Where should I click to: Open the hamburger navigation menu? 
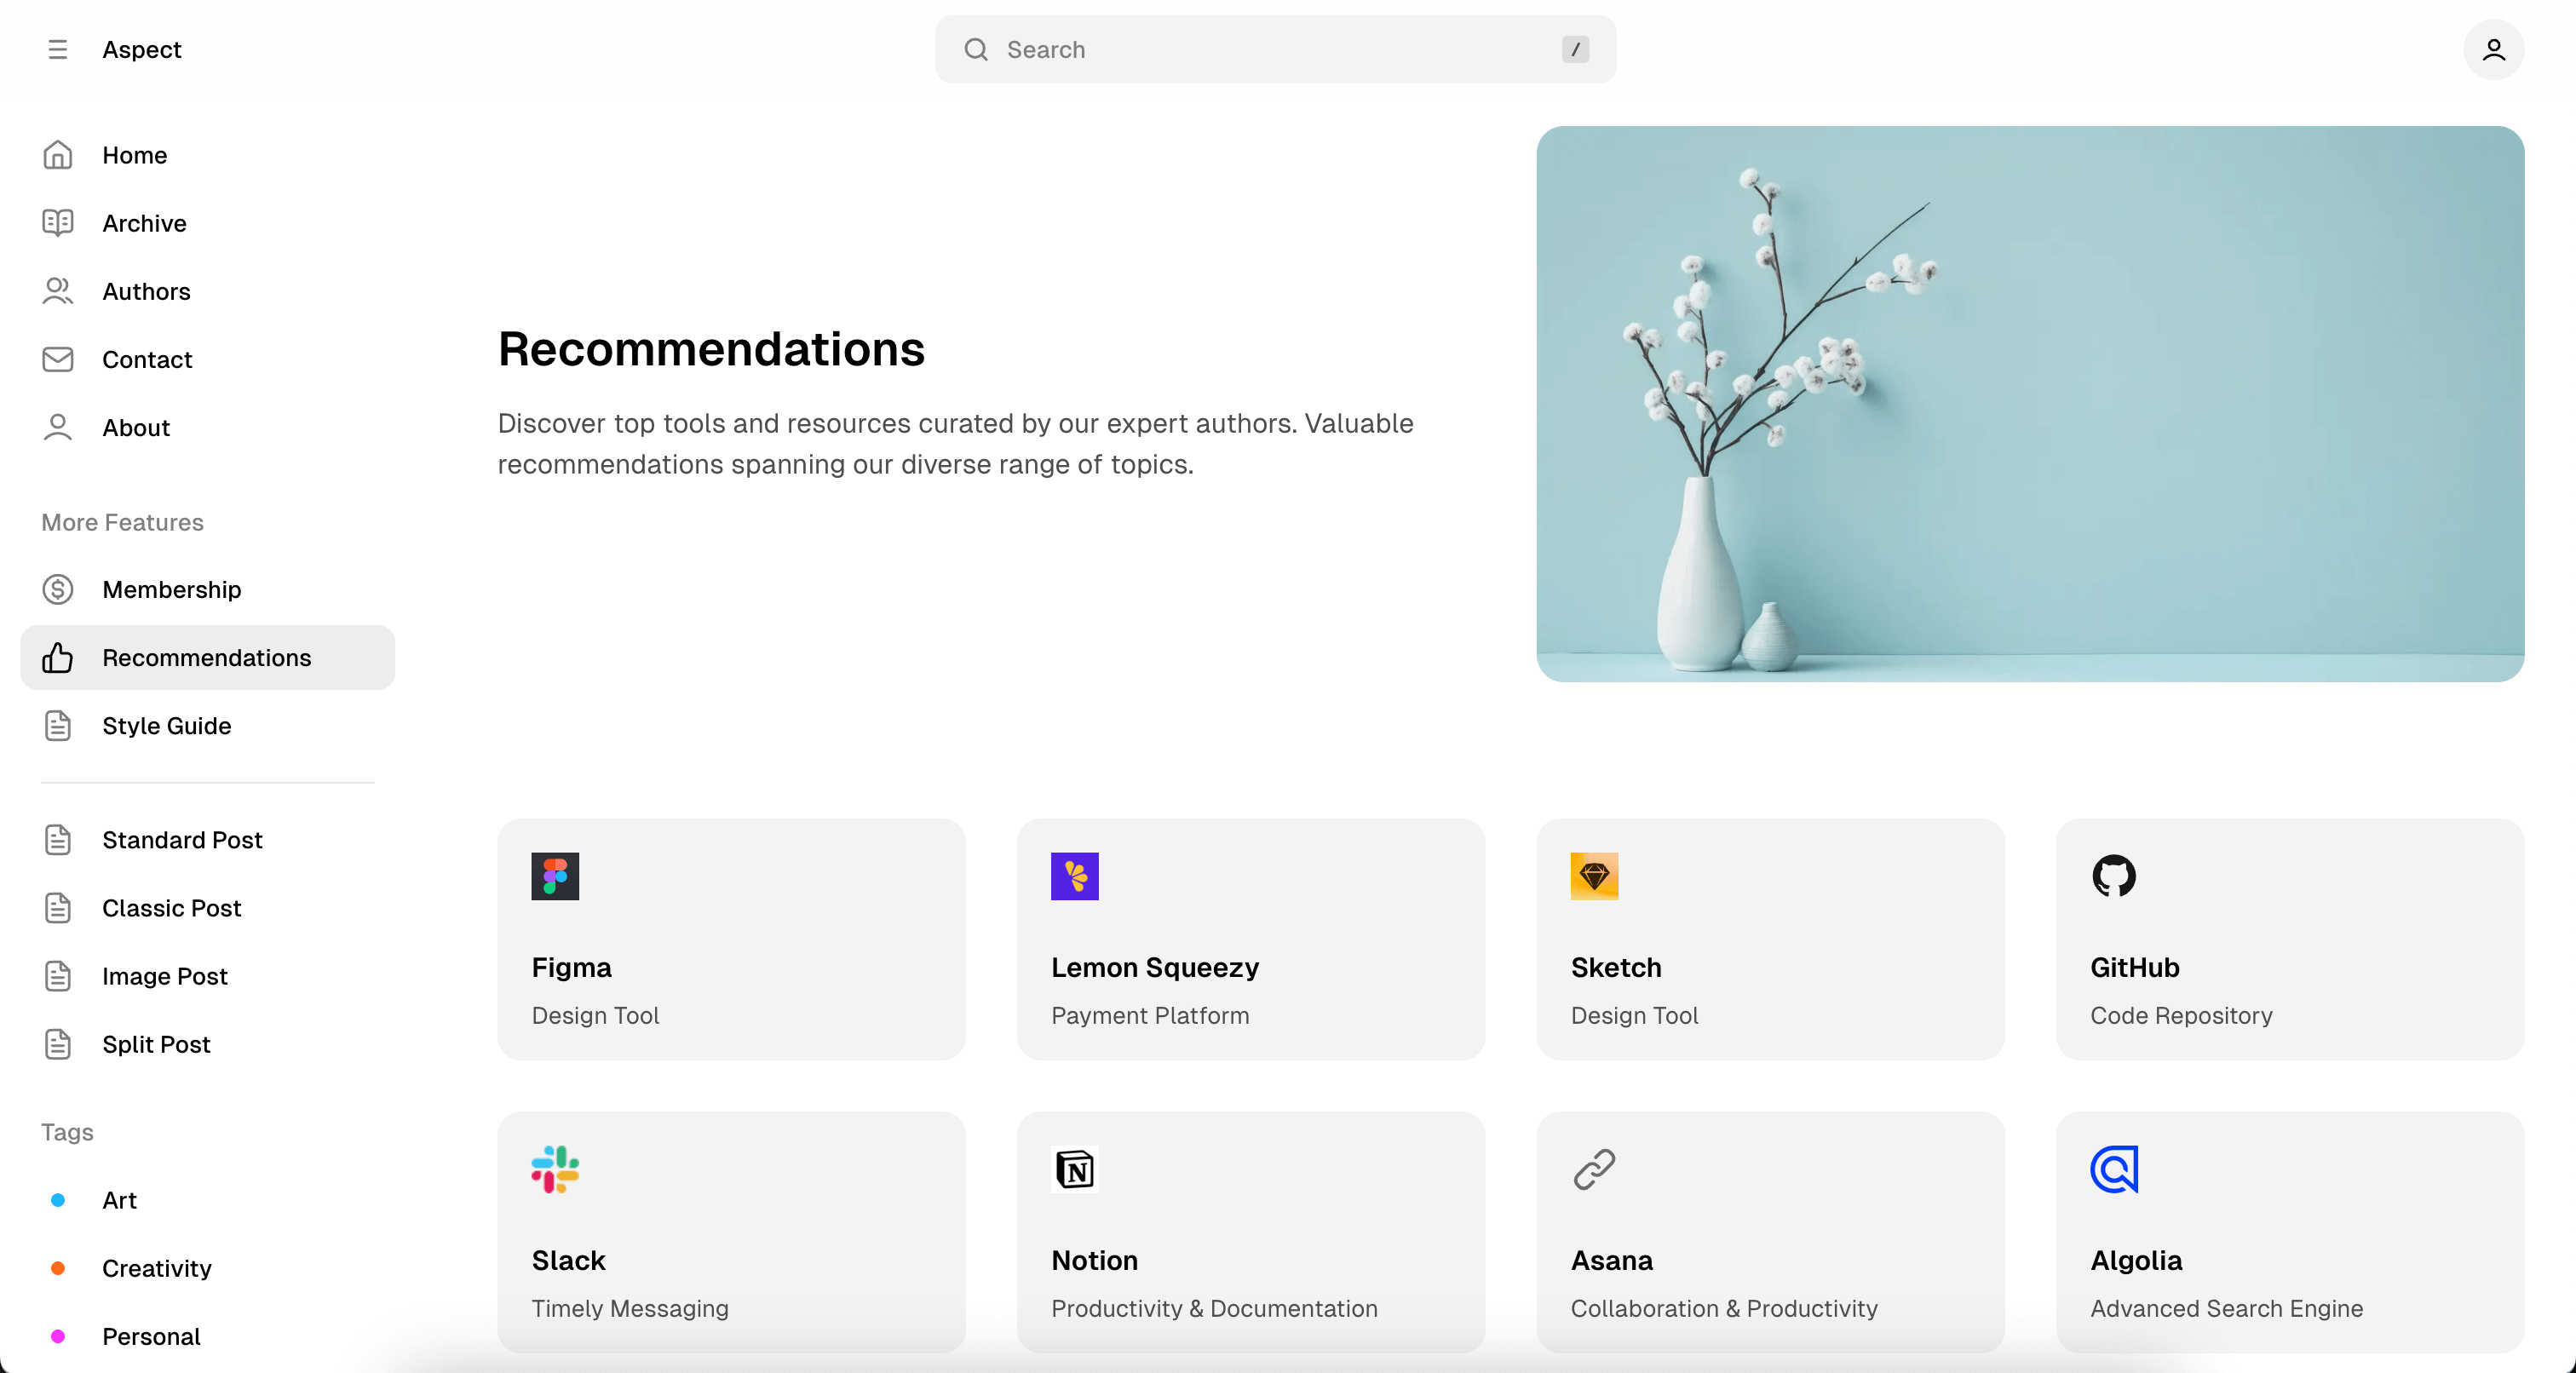(57, 49)
